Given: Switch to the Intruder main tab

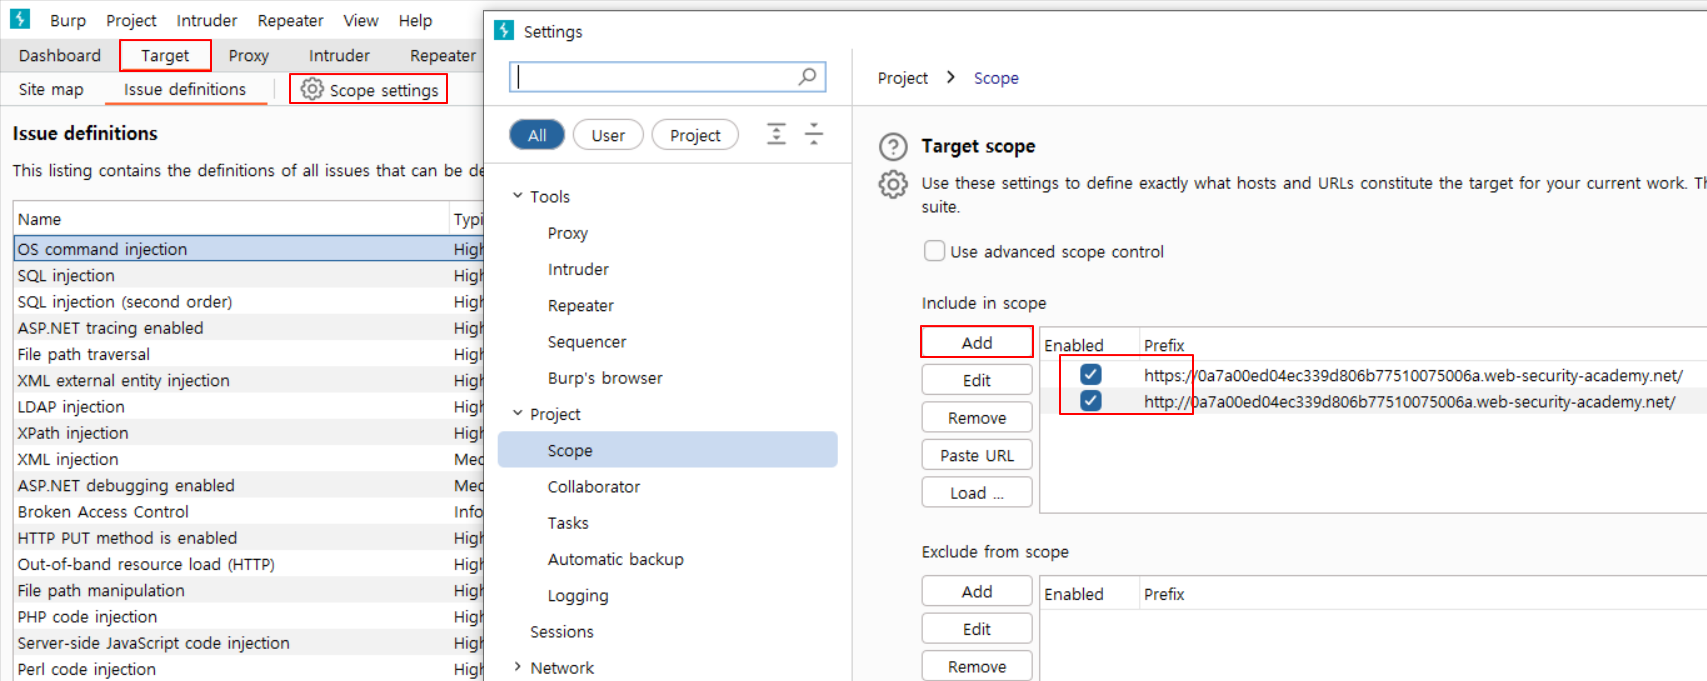Looking at the screenshot, I should (339, 55).
